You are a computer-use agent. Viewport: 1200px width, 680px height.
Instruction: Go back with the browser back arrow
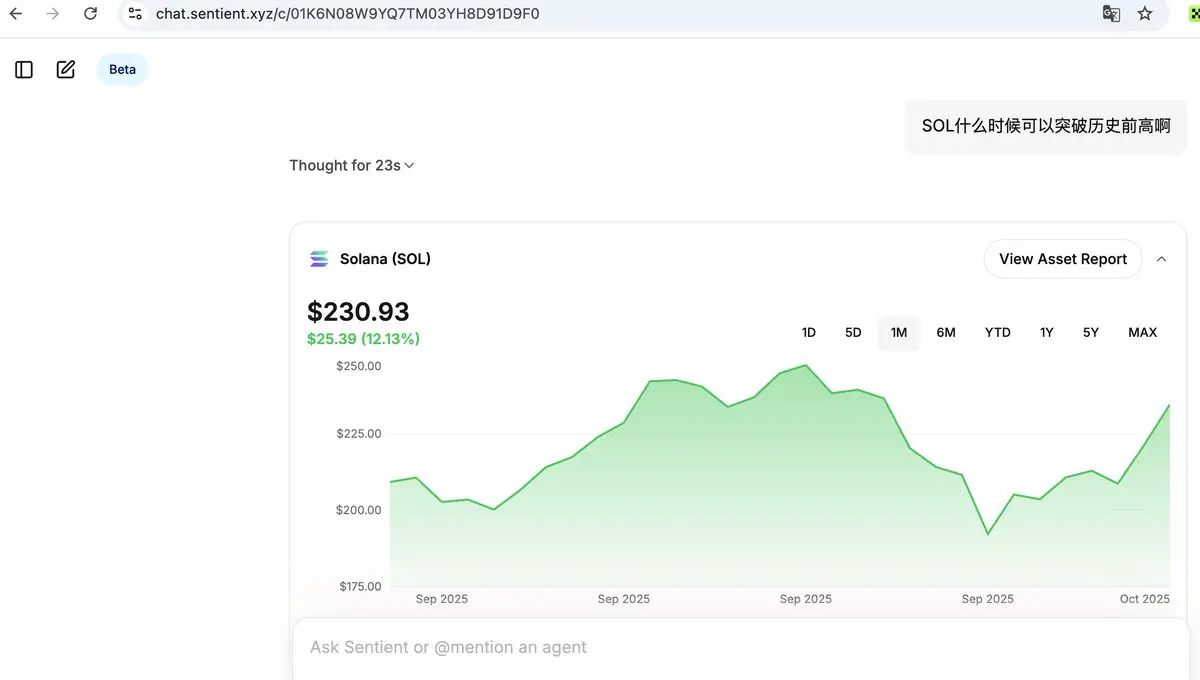pos(16,14)
